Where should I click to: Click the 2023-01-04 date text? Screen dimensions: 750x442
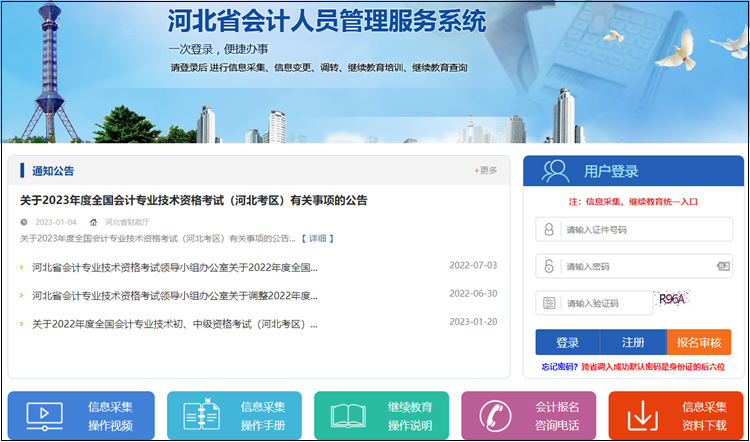click(x=55, y=222)
